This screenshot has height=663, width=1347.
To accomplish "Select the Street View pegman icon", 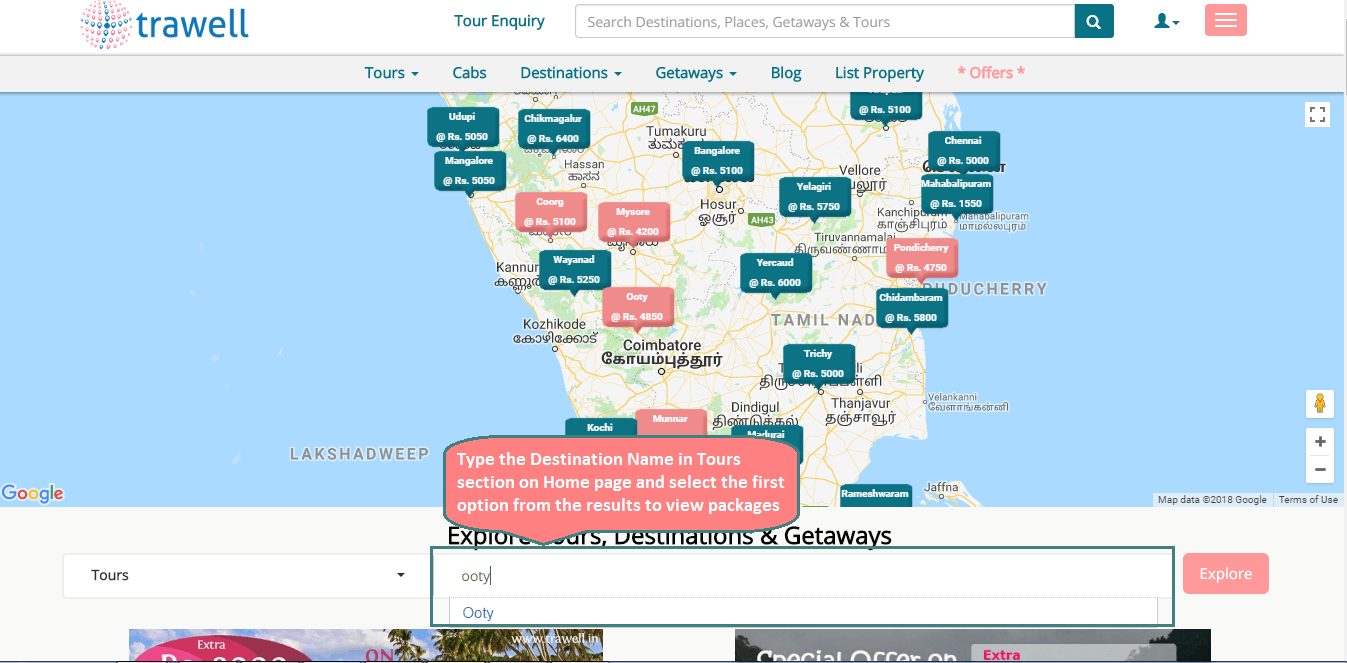I will [1320, 404].
